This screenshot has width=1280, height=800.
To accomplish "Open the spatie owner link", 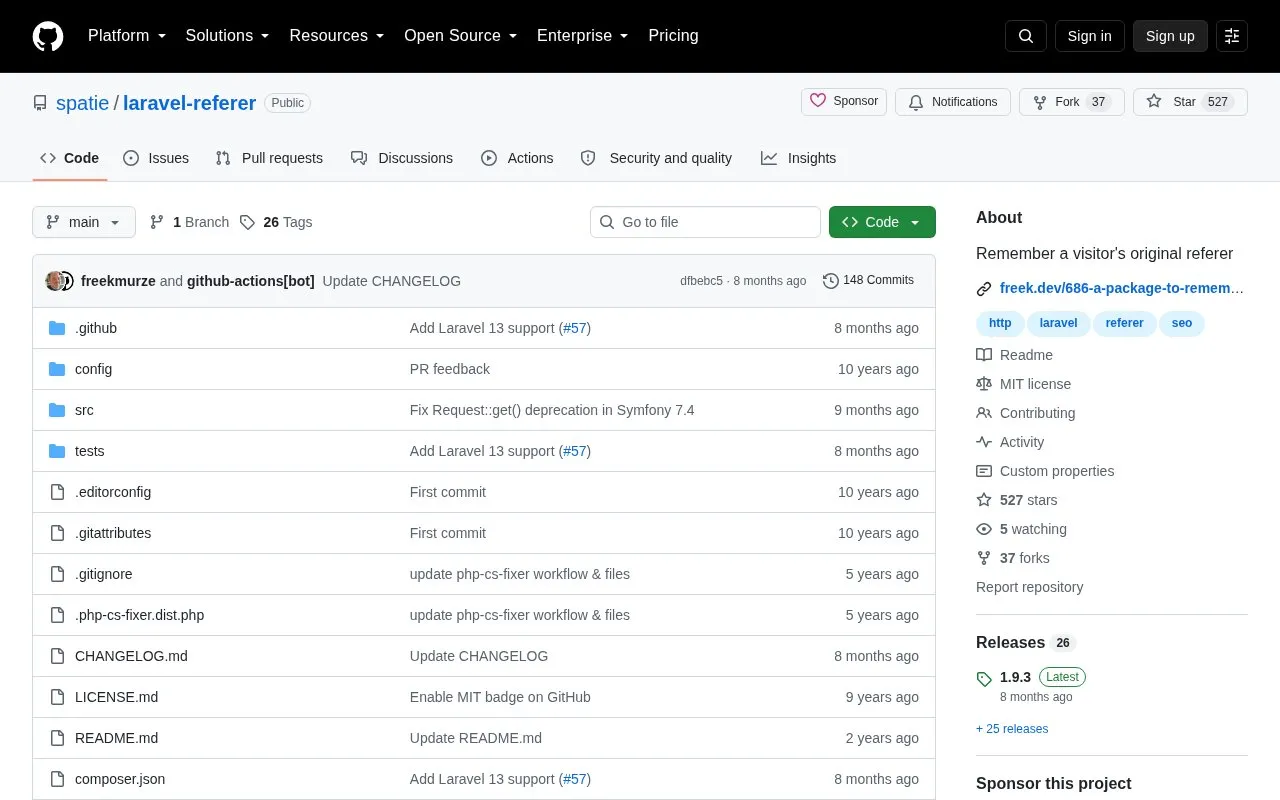I will [83, 103].
